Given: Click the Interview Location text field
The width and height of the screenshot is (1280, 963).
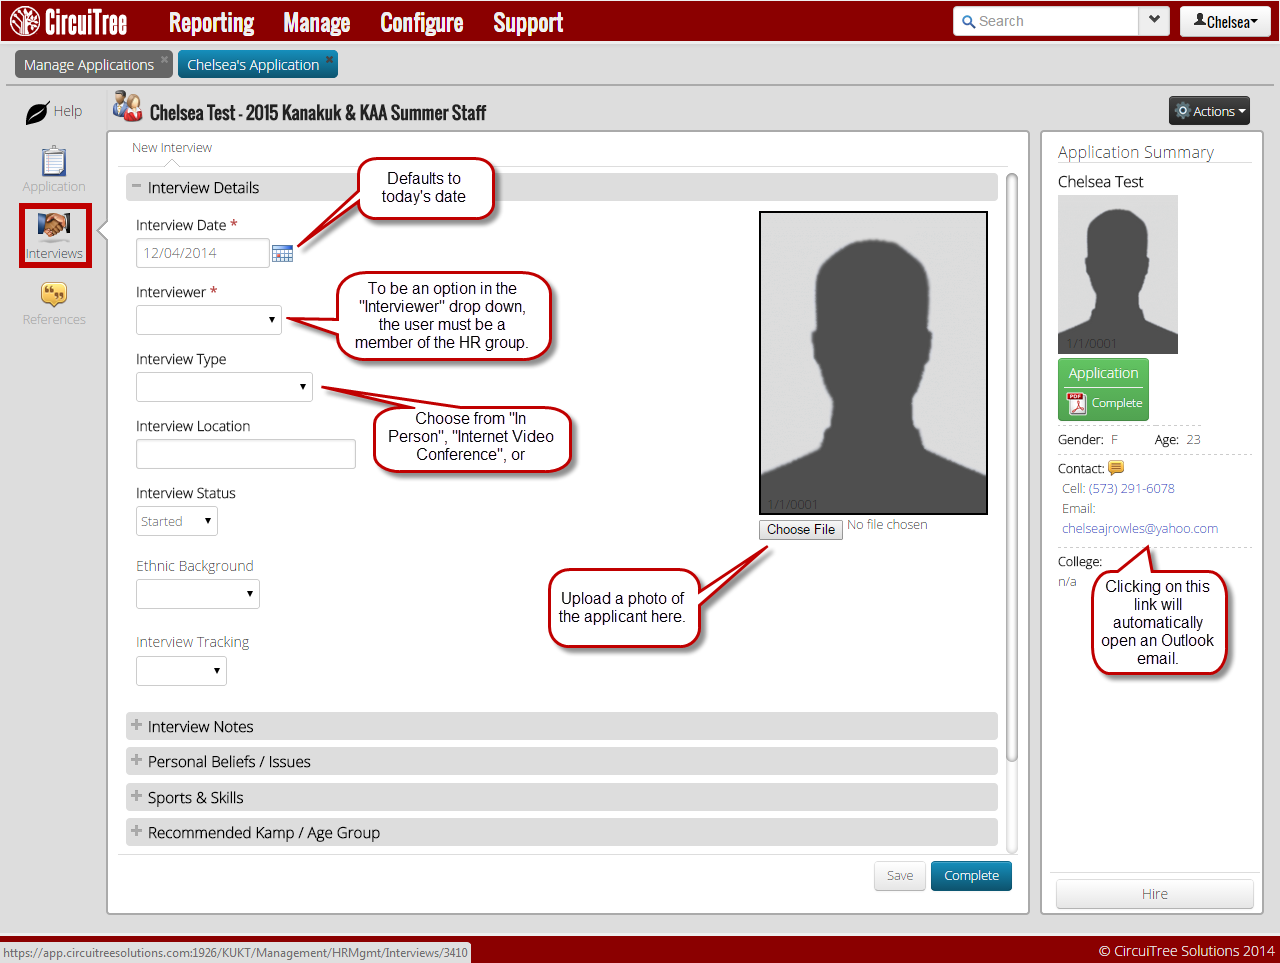Looking at the screenshot, I should [246, 454].
